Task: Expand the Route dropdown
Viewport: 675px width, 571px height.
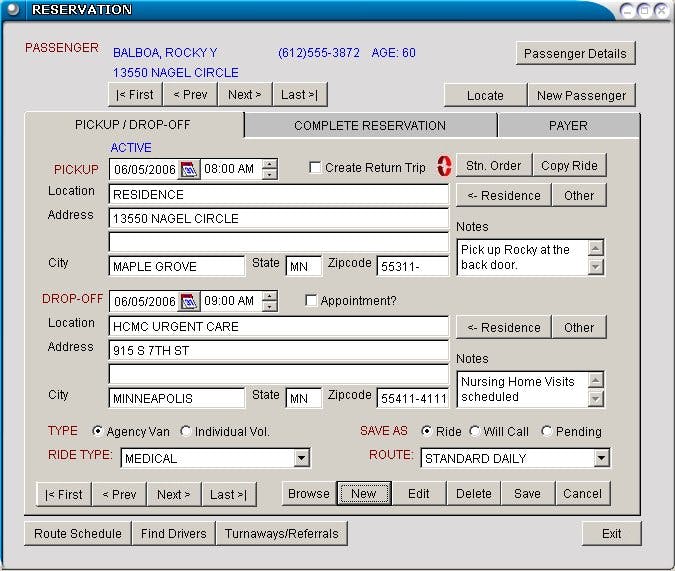Action: coord(601,458)
